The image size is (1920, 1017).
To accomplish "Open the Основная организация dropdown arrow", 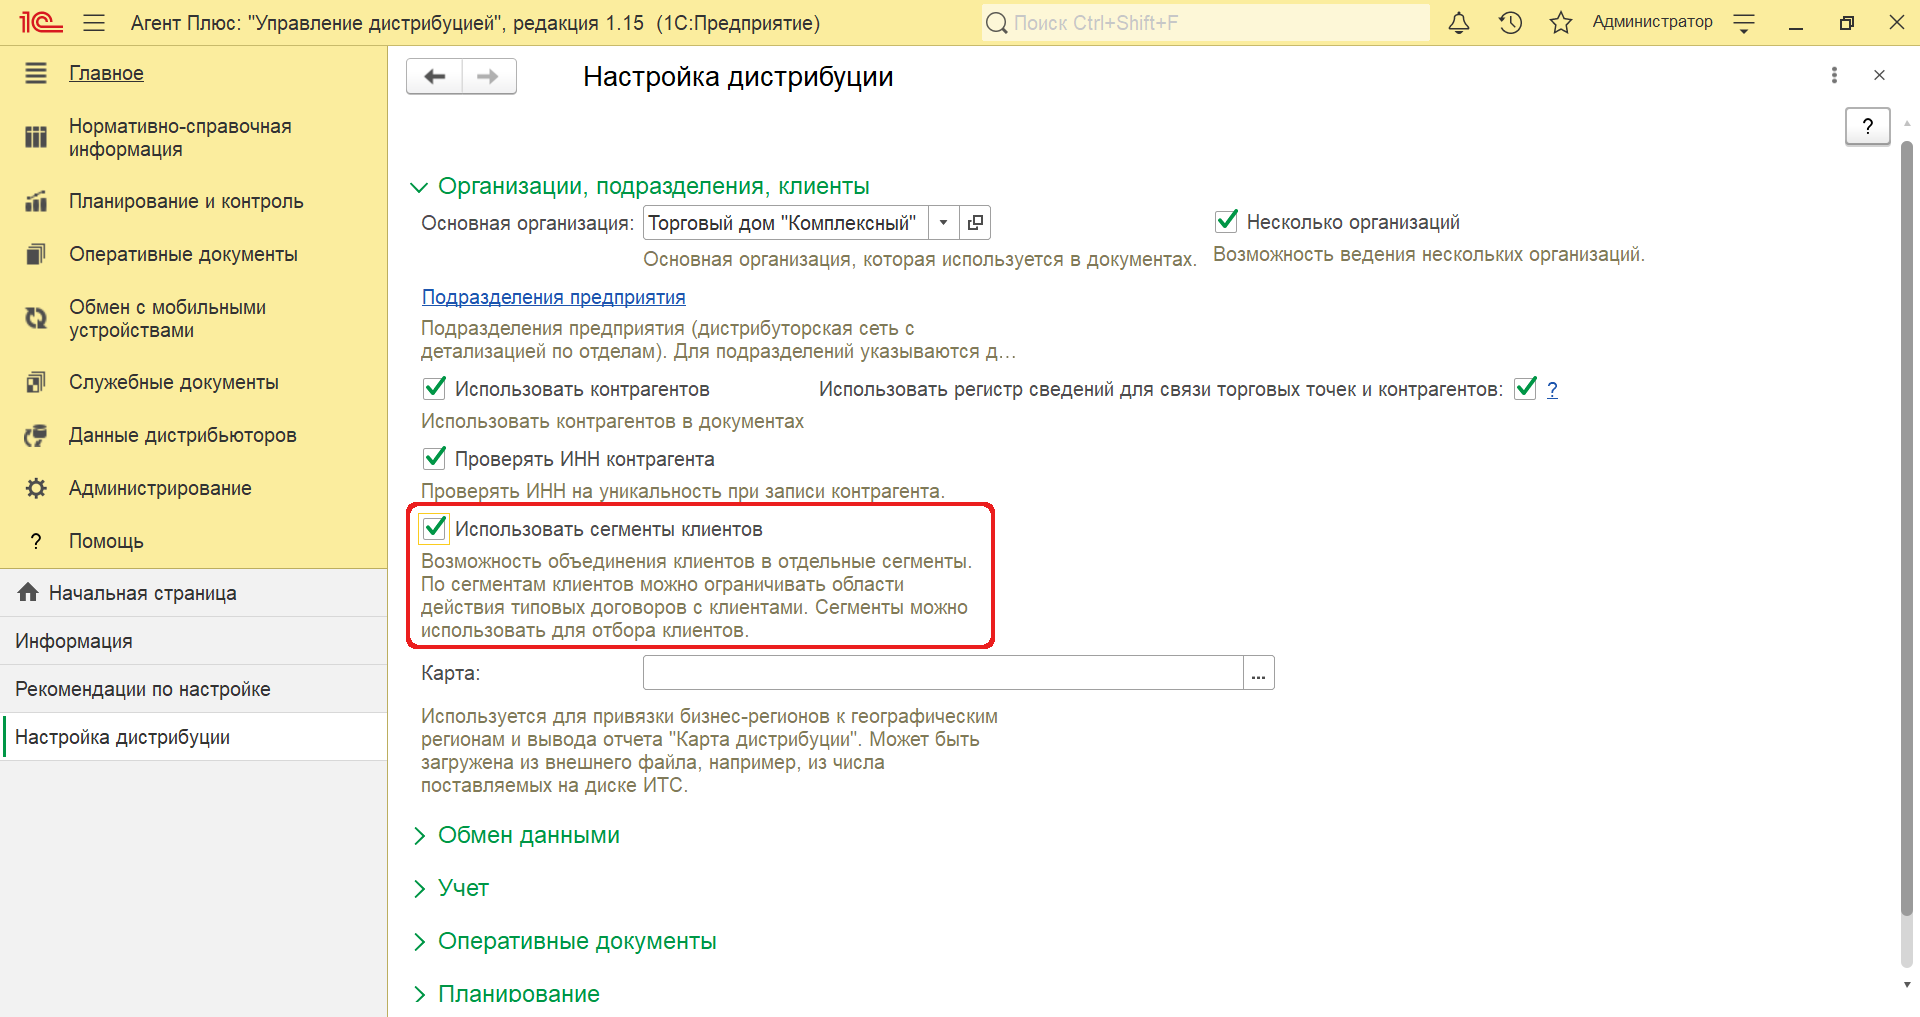I will (x=943, y=222).
